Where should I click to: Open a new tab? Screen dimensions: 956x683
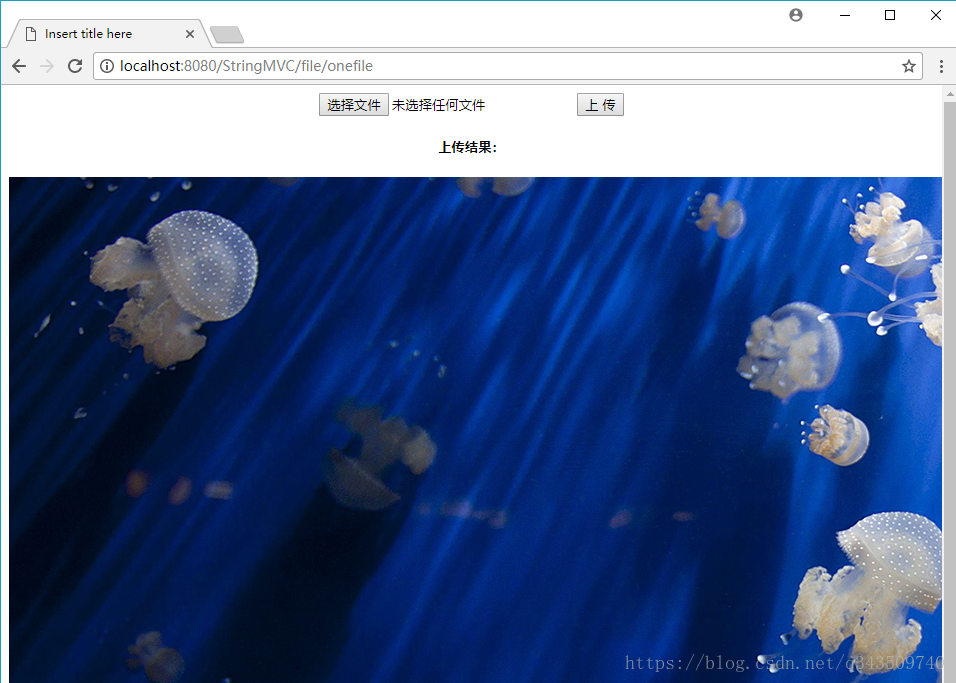click(x=227, y=35)
